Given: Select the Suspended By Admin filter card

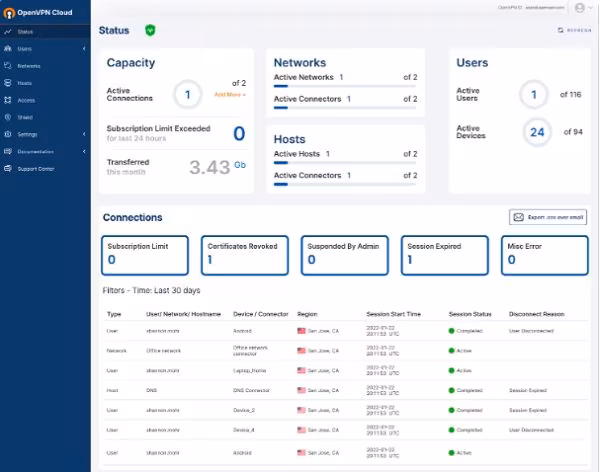Looking at the screenshot, I should 345,255.
